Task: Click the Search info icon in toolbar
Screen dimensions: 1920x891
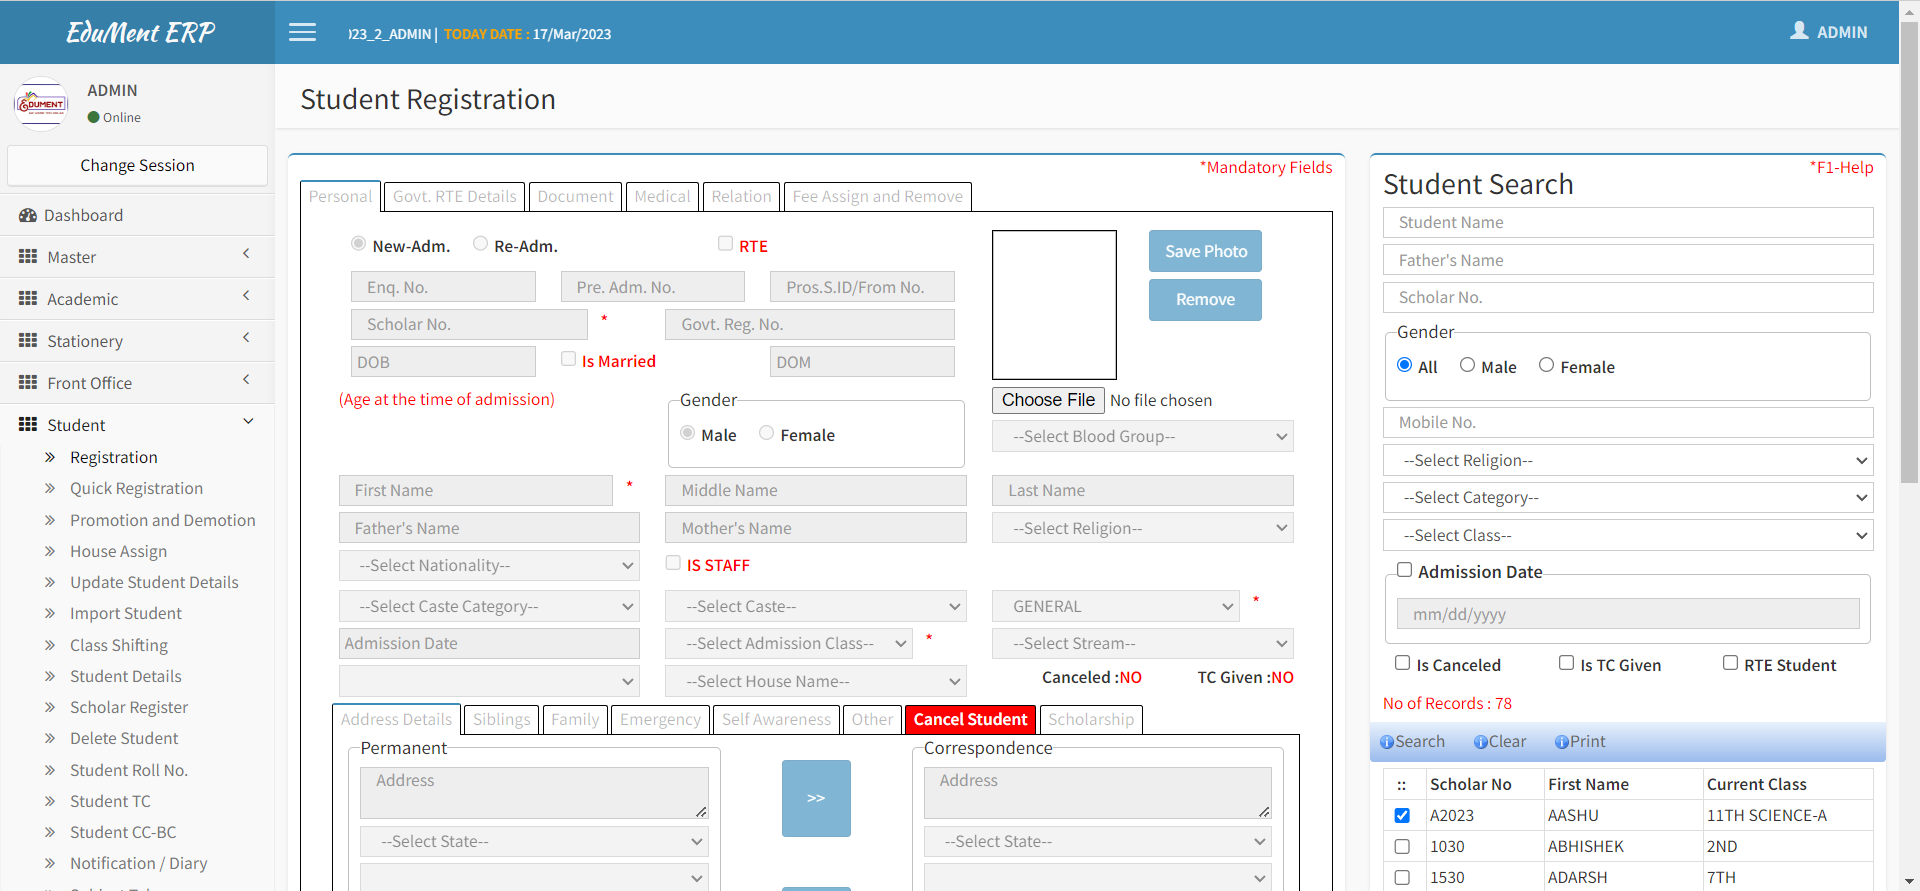Action: click(x=1387, y=742)
